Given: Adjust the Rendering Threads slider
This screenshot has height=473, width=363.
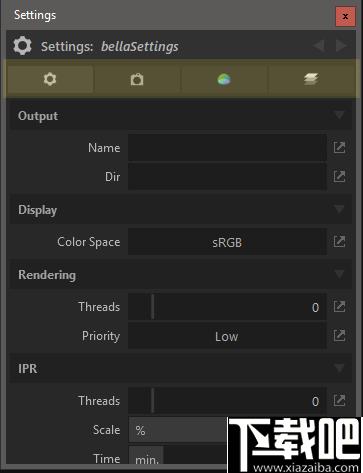Looking at the screenshot, I should [x=227, y=307].
